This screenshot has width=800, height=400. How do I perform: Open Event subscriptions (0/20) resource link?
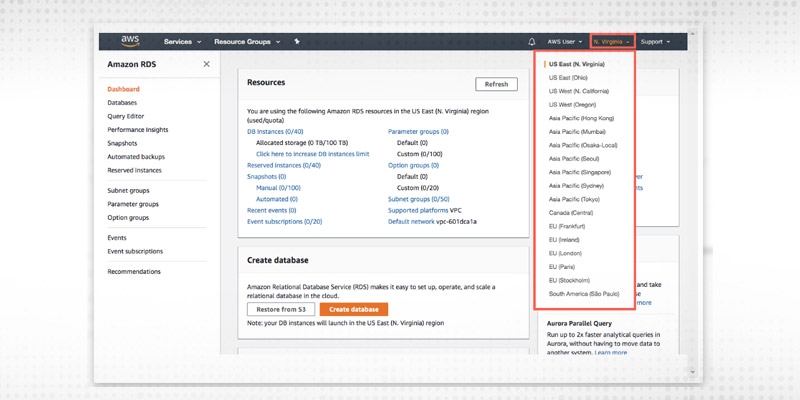pos(285,222)
